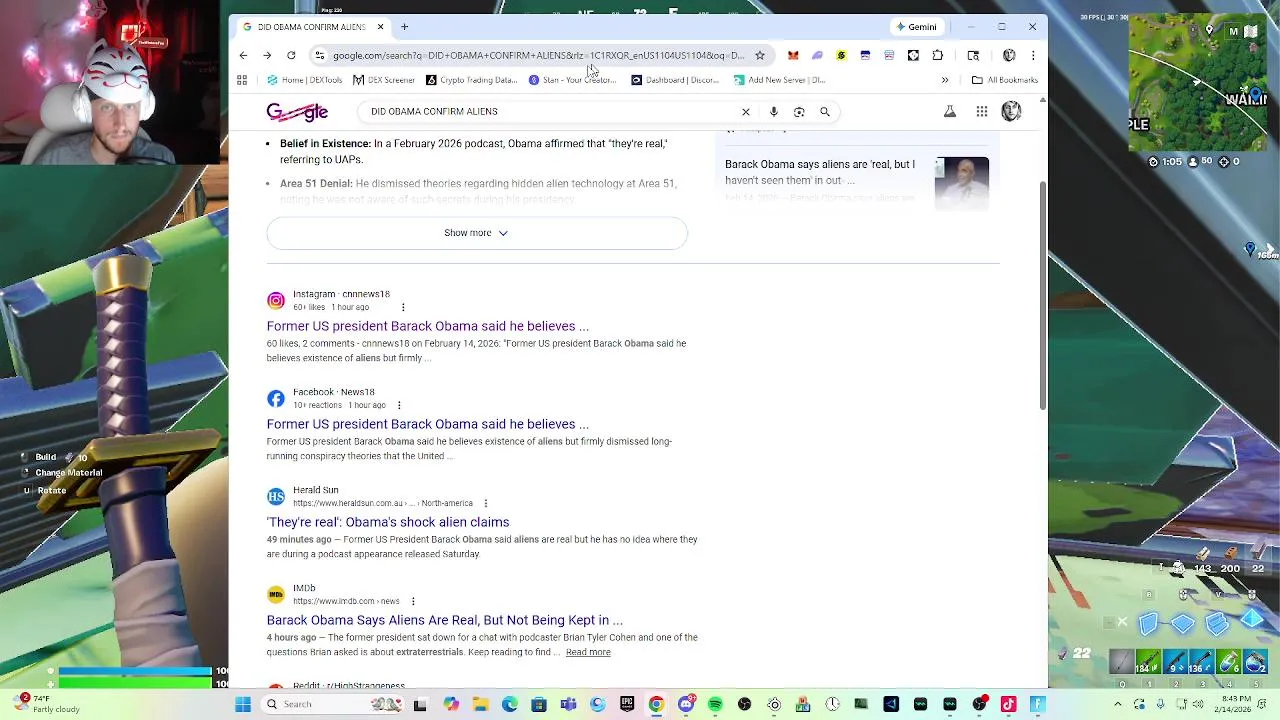1280x720 pixels.
Task: Open Microsoft Edge from the taskbar
Action: click(509, 704)
